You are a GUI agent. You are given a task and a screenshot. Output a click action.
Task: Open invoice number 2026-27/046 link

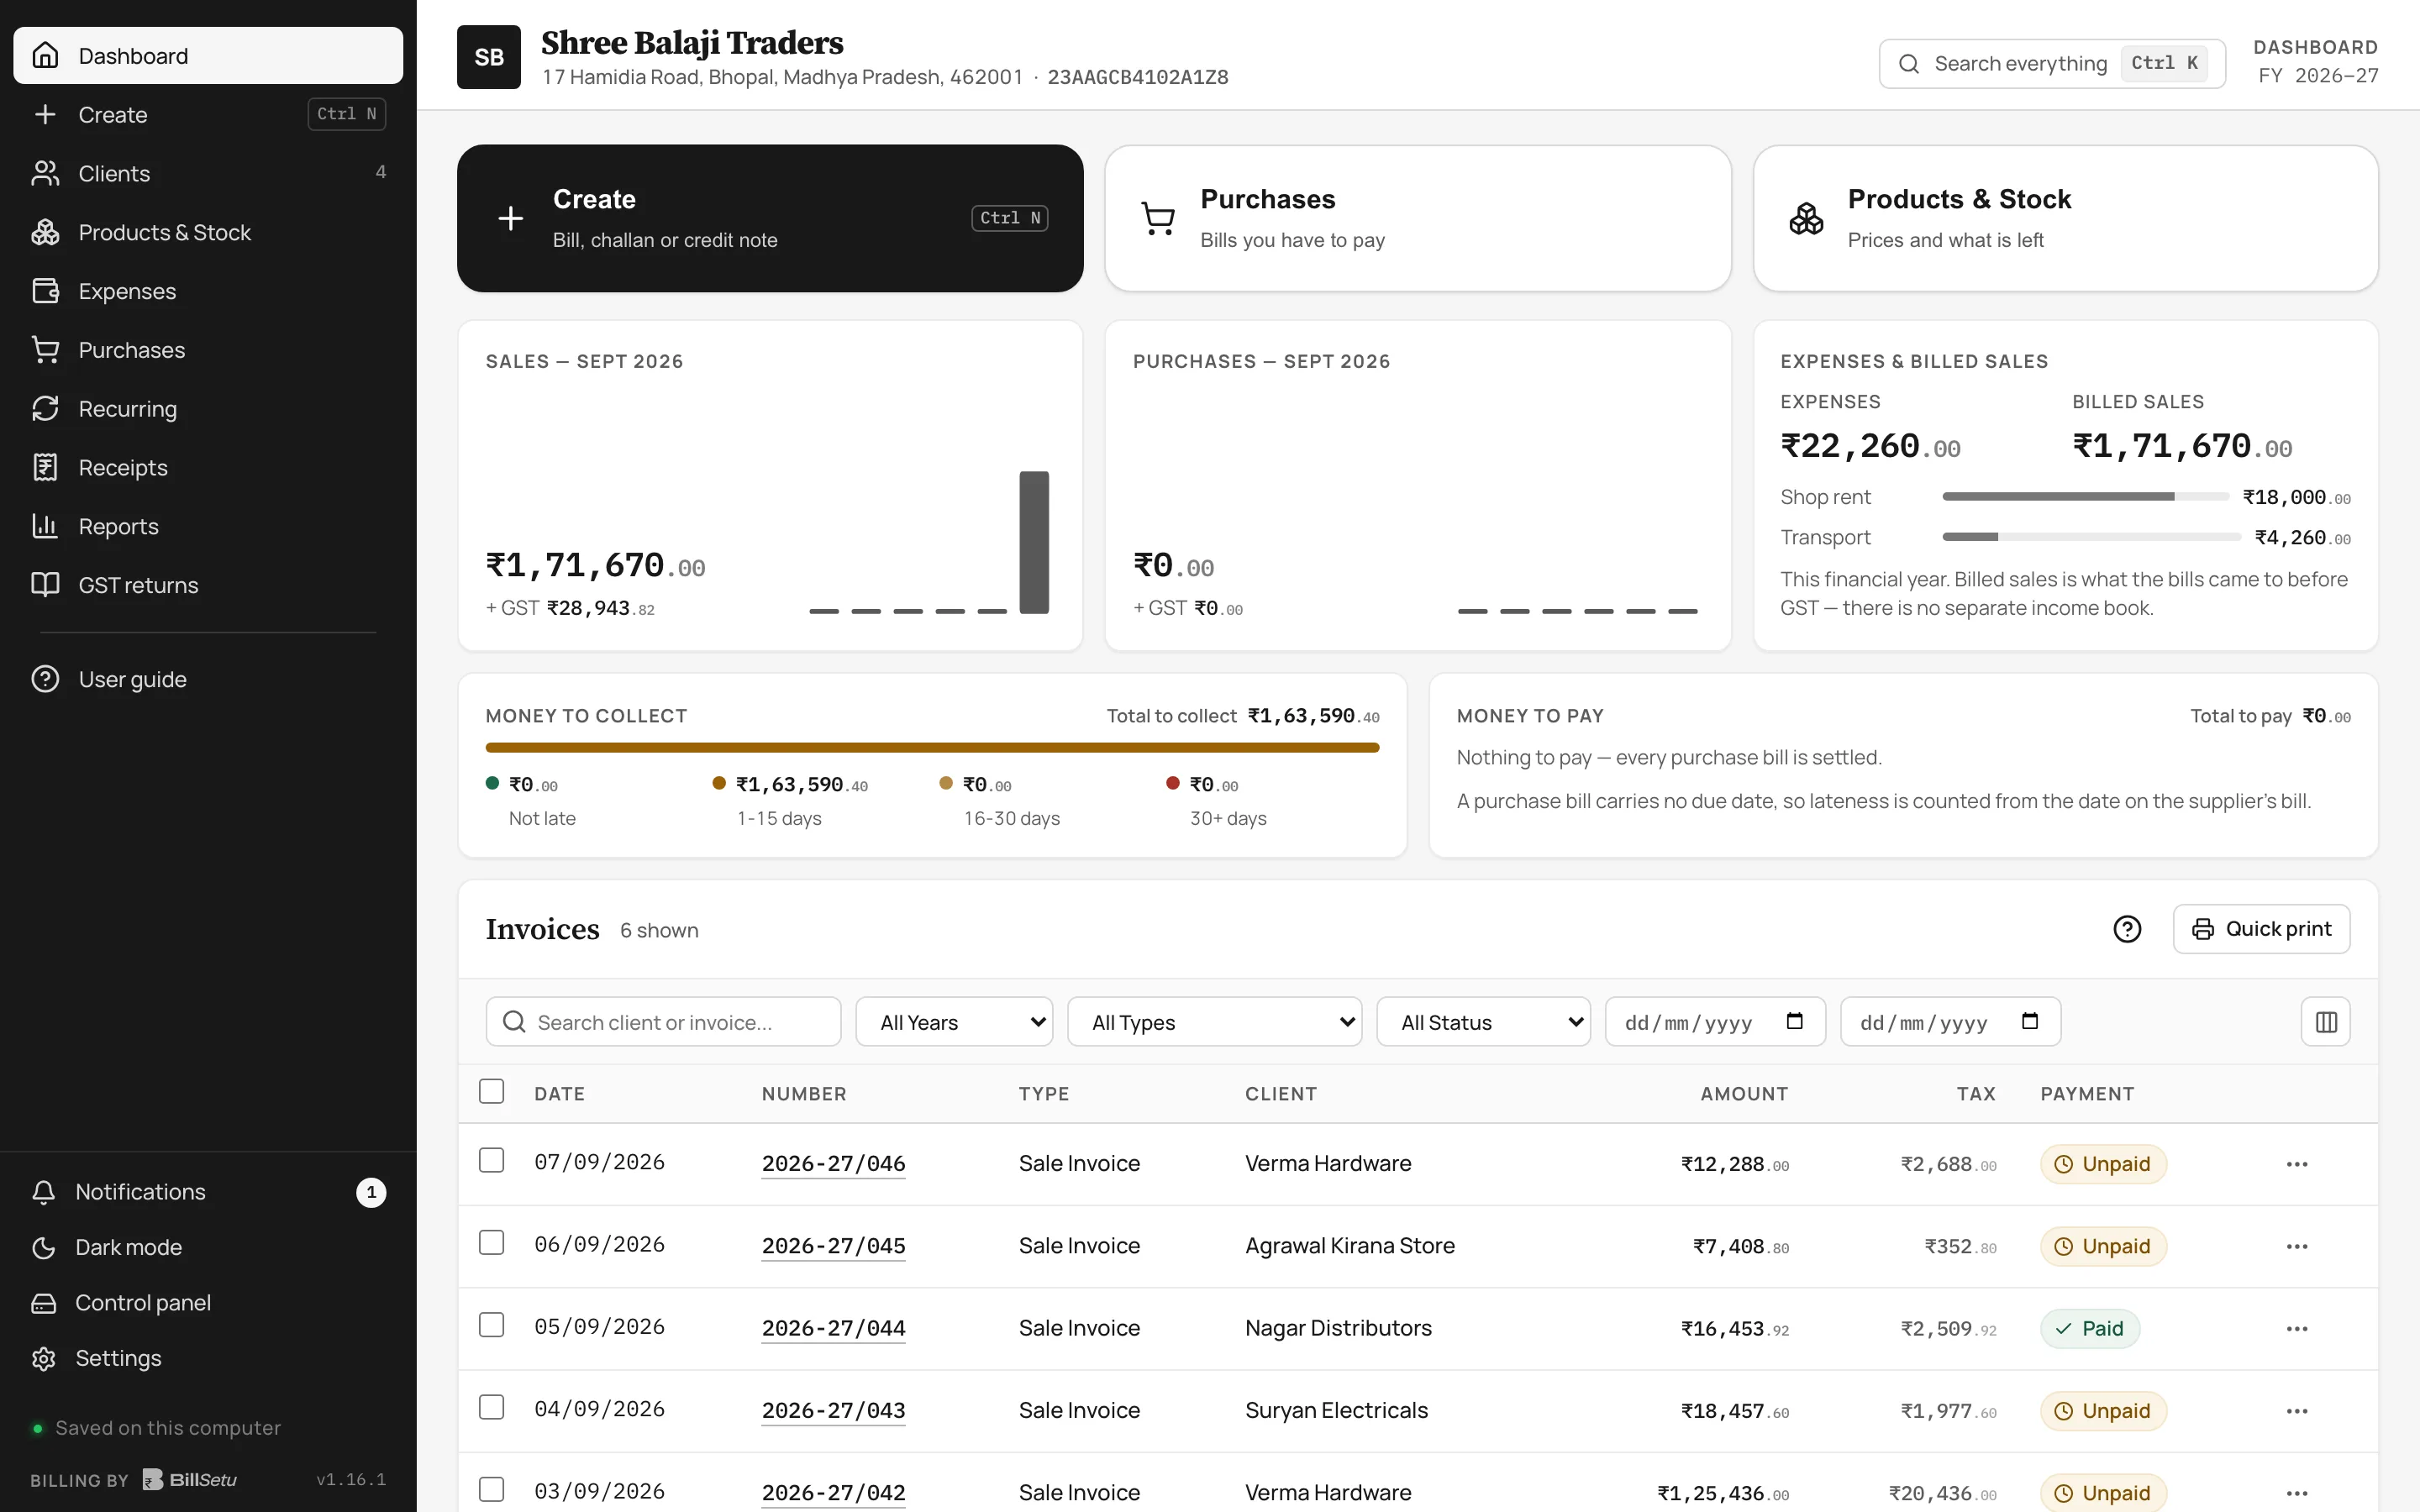click(833, 1164)
